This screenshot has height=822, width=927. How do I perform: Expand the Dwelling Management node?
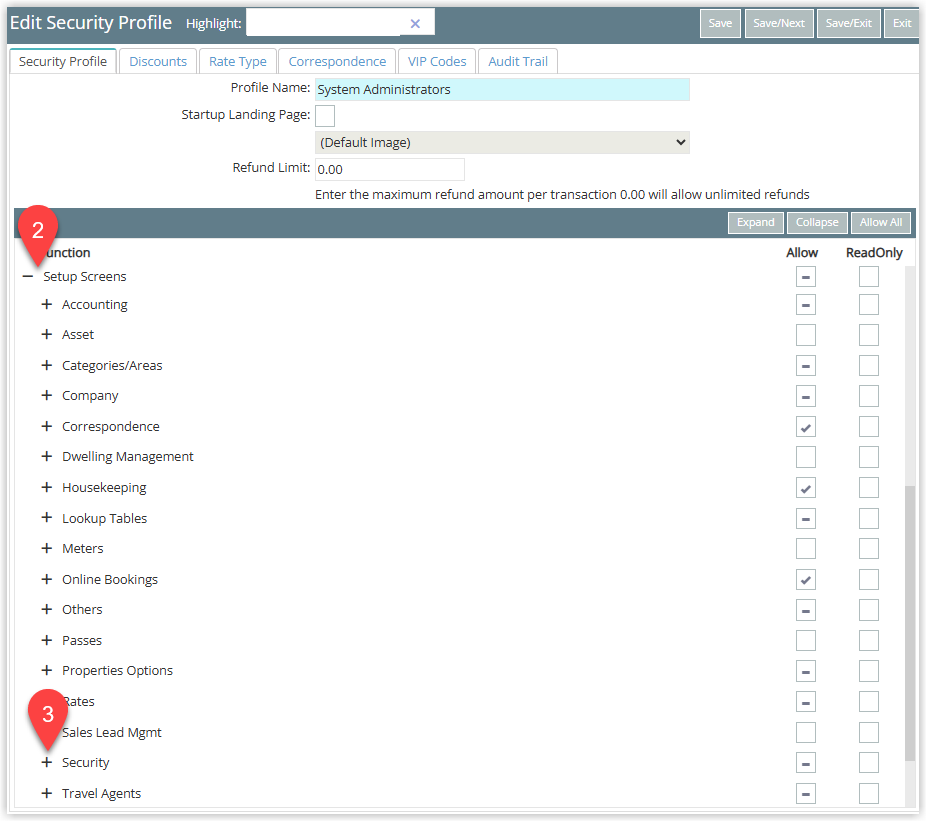(47, 457)
